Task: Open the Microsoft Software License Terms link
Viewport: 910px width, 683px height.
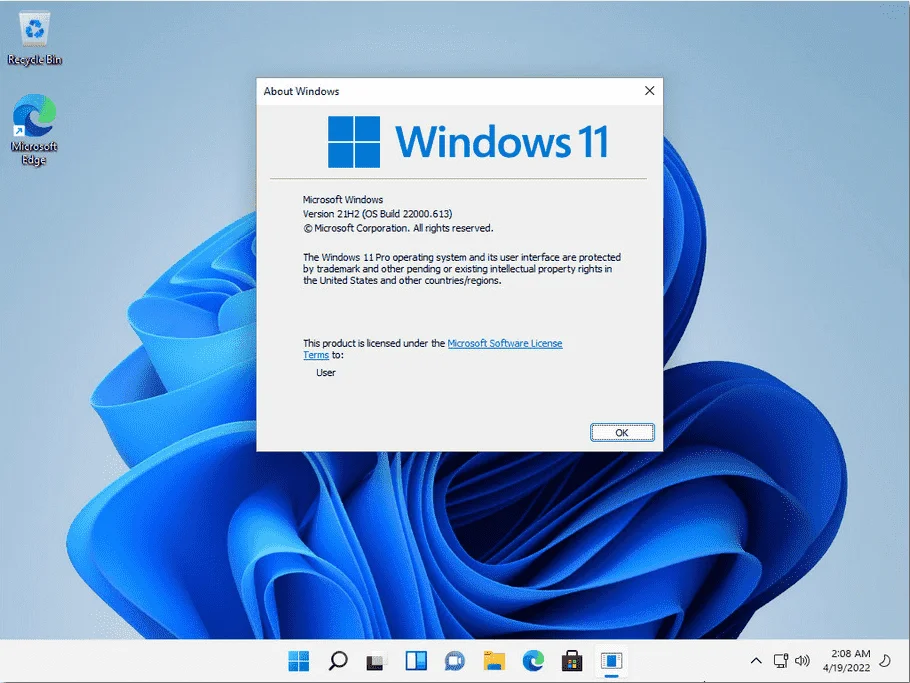Action: (x=433, y=349)
